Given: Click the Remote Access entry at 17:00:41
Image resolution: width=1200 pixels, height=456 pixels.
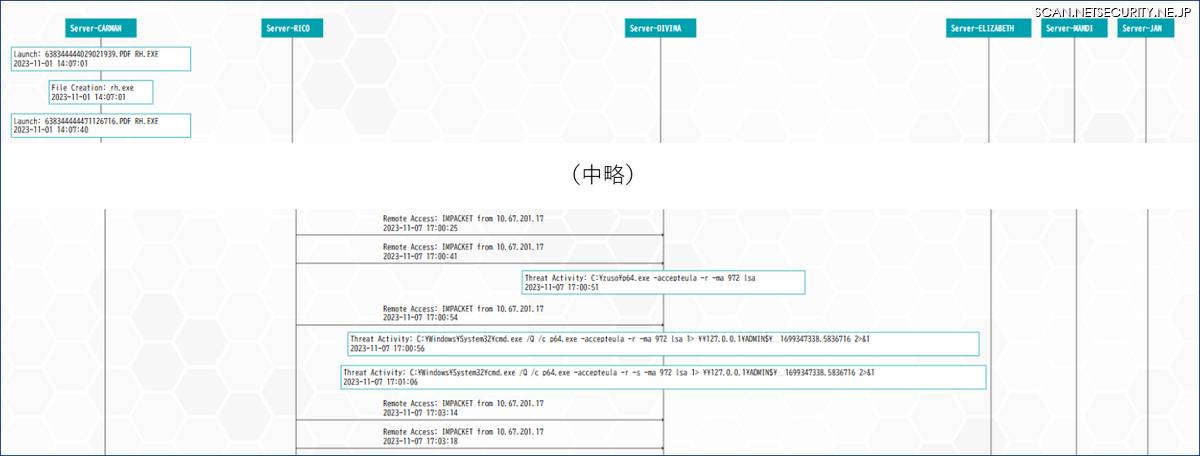Looking at the screenshot, I should (464, 250).
